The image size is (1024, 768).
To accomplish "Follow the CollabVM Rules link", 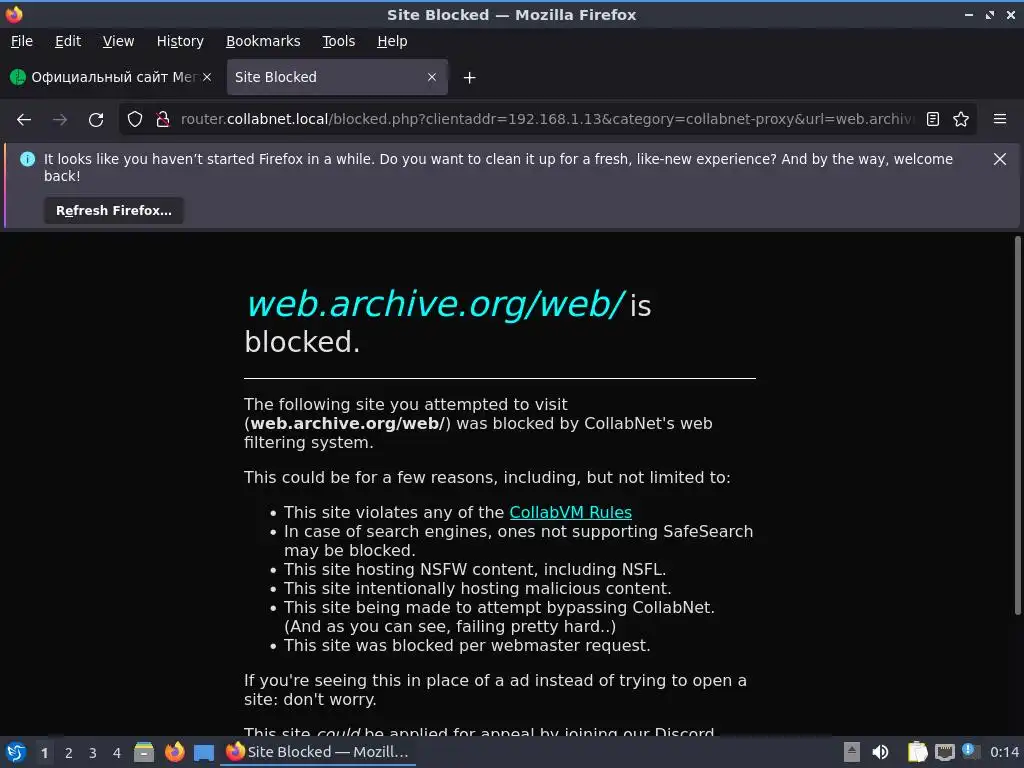I will (x=570, y=513).
